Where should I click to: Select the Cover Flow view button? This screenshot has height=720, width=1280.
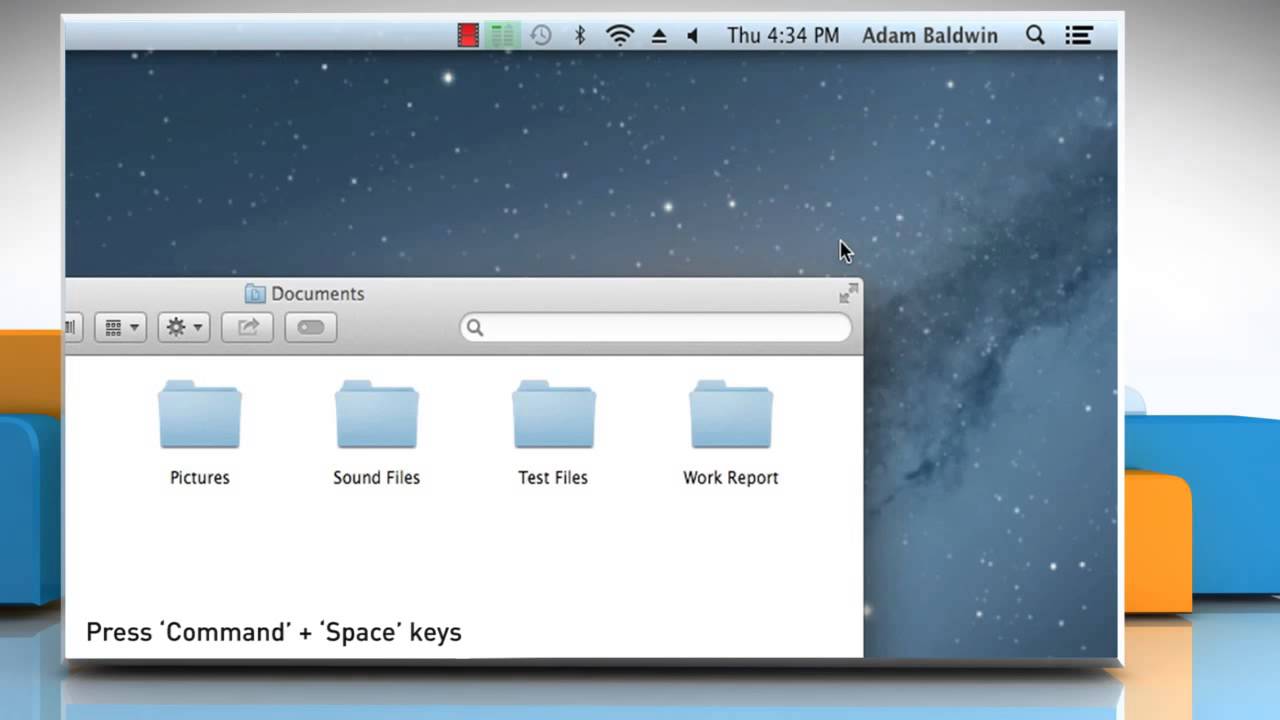click(72, 327)
